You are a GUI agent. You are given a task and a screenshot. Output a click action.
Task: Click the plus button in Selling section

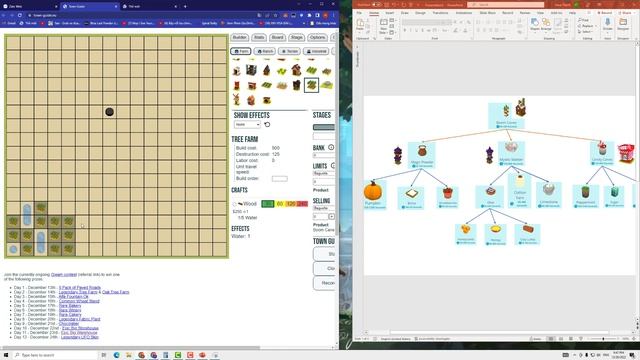[x=331, y=216]
